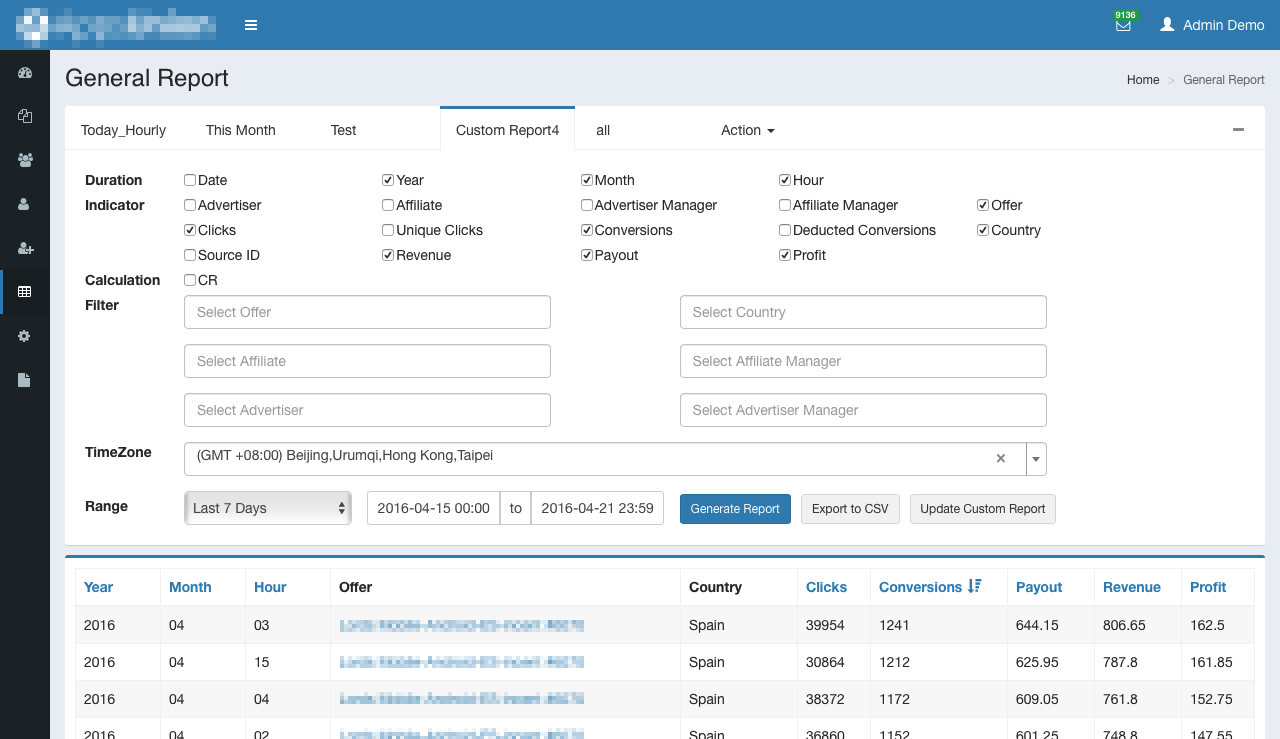Toggle the hamburger menu in top bar
The width and height of the screenshot is (1280, 739).
click(251, 25)
